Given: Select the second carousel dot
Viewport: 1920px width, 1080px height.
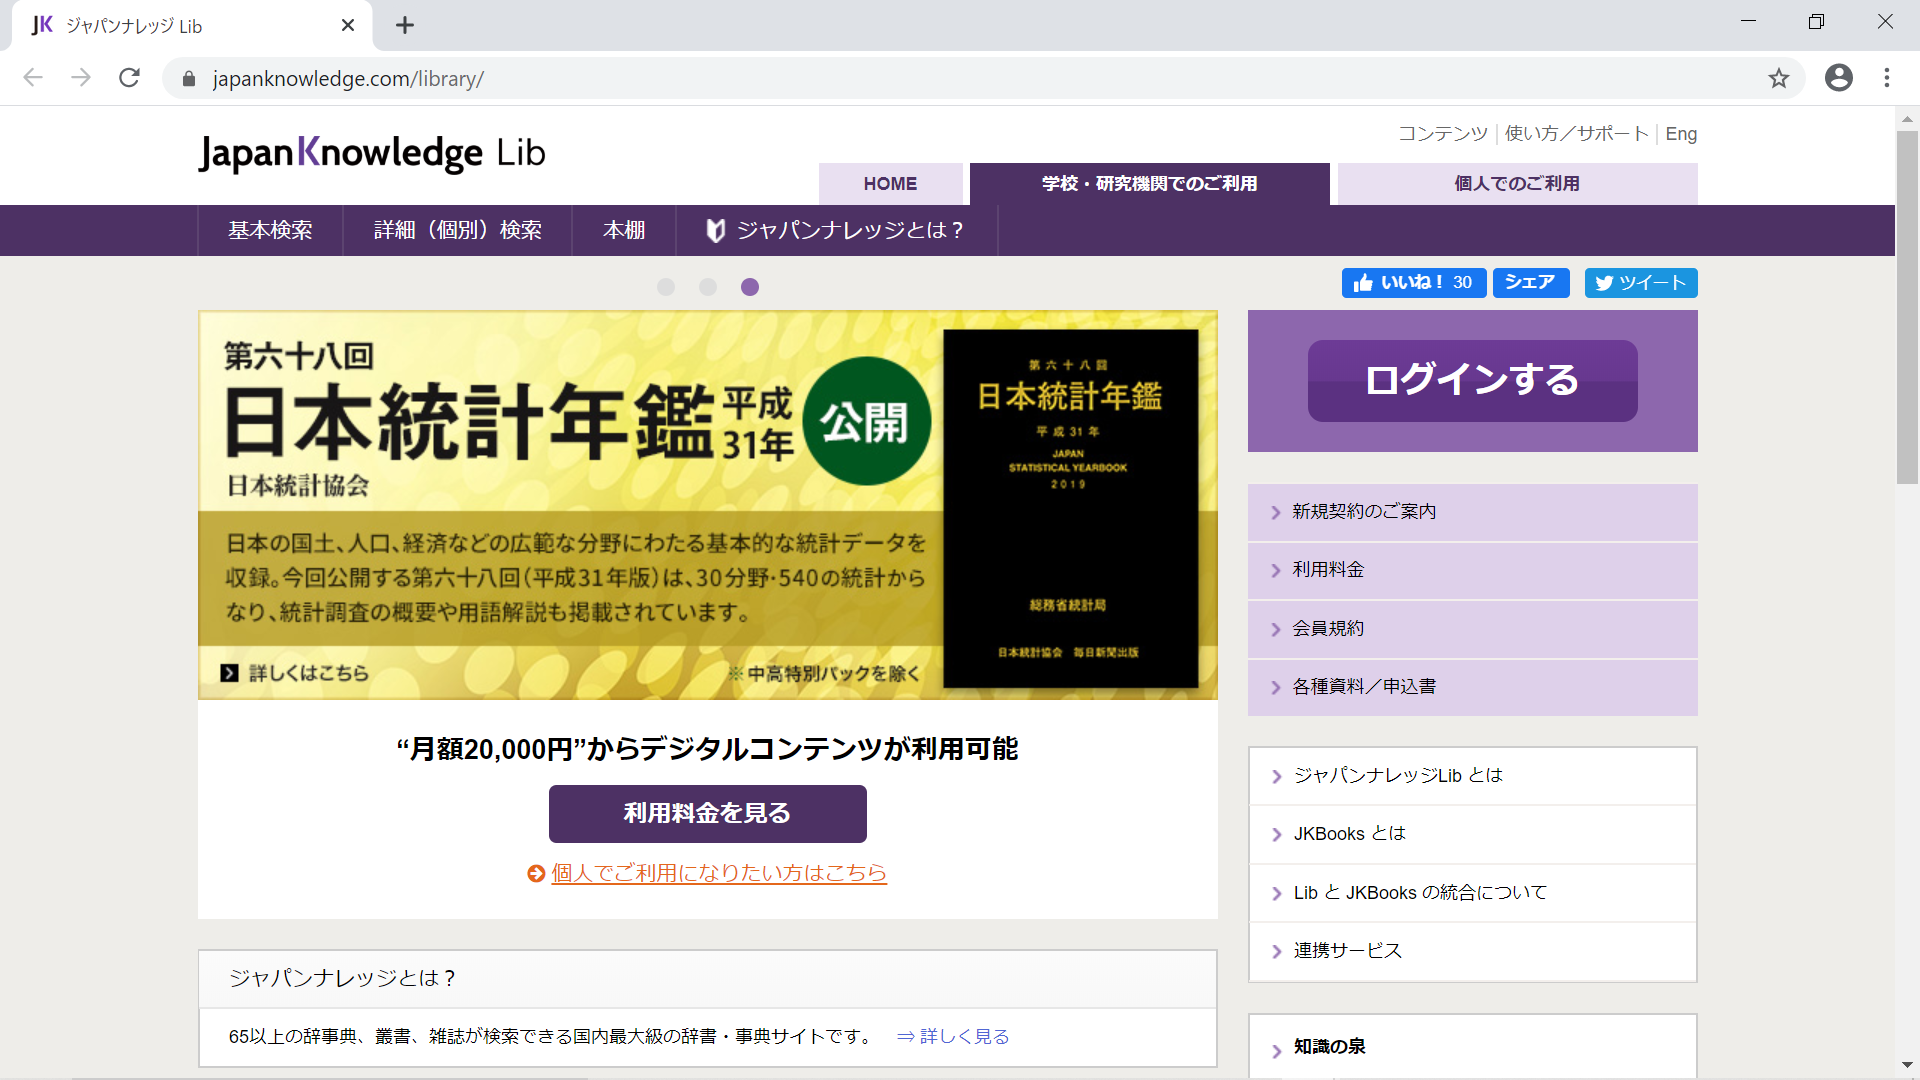Looking at the screenshot, I should click(708, 287).
